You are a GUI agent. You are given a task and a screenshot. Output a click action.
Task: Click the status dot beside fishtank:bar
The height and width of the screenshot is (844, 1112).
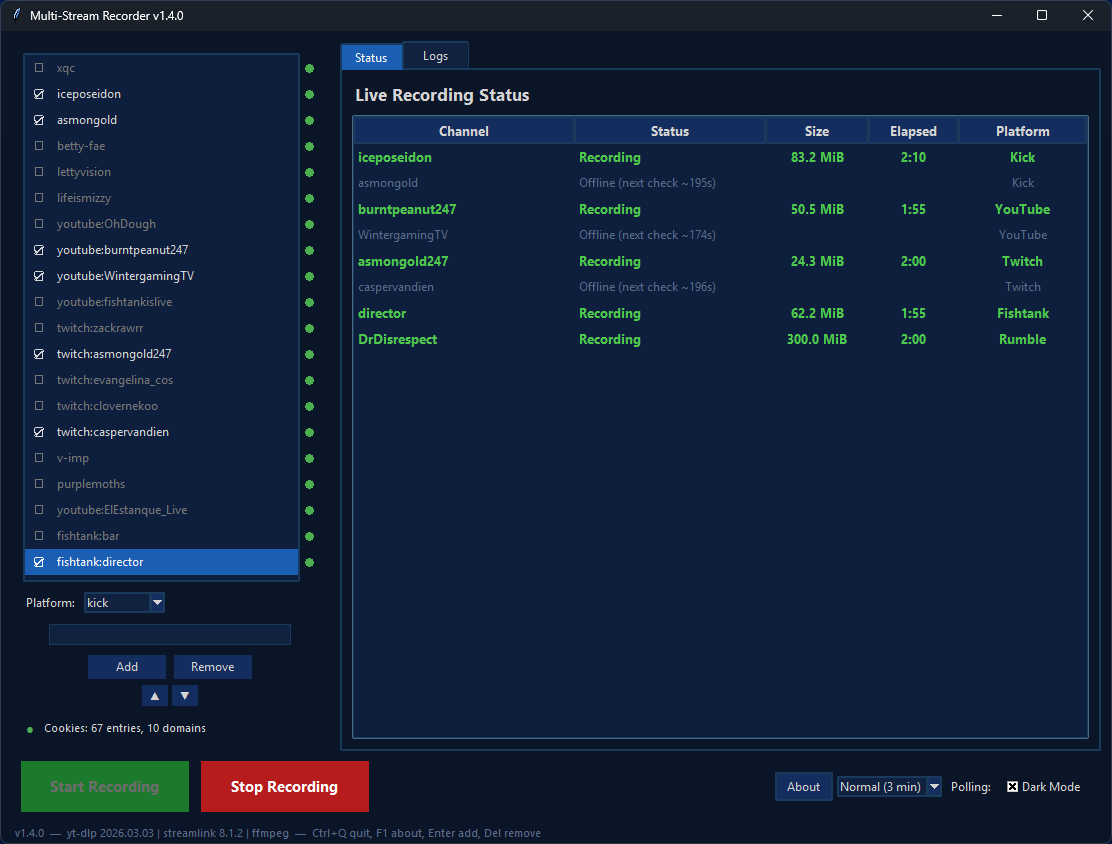309,537
